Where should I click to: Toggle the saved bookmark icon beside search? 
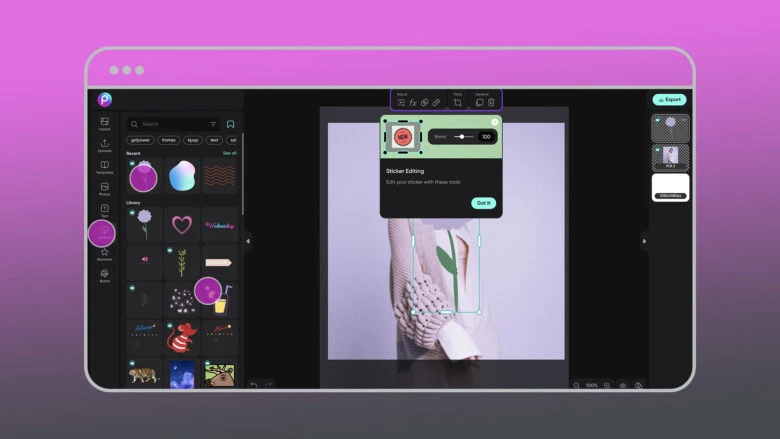click(230, 124)
